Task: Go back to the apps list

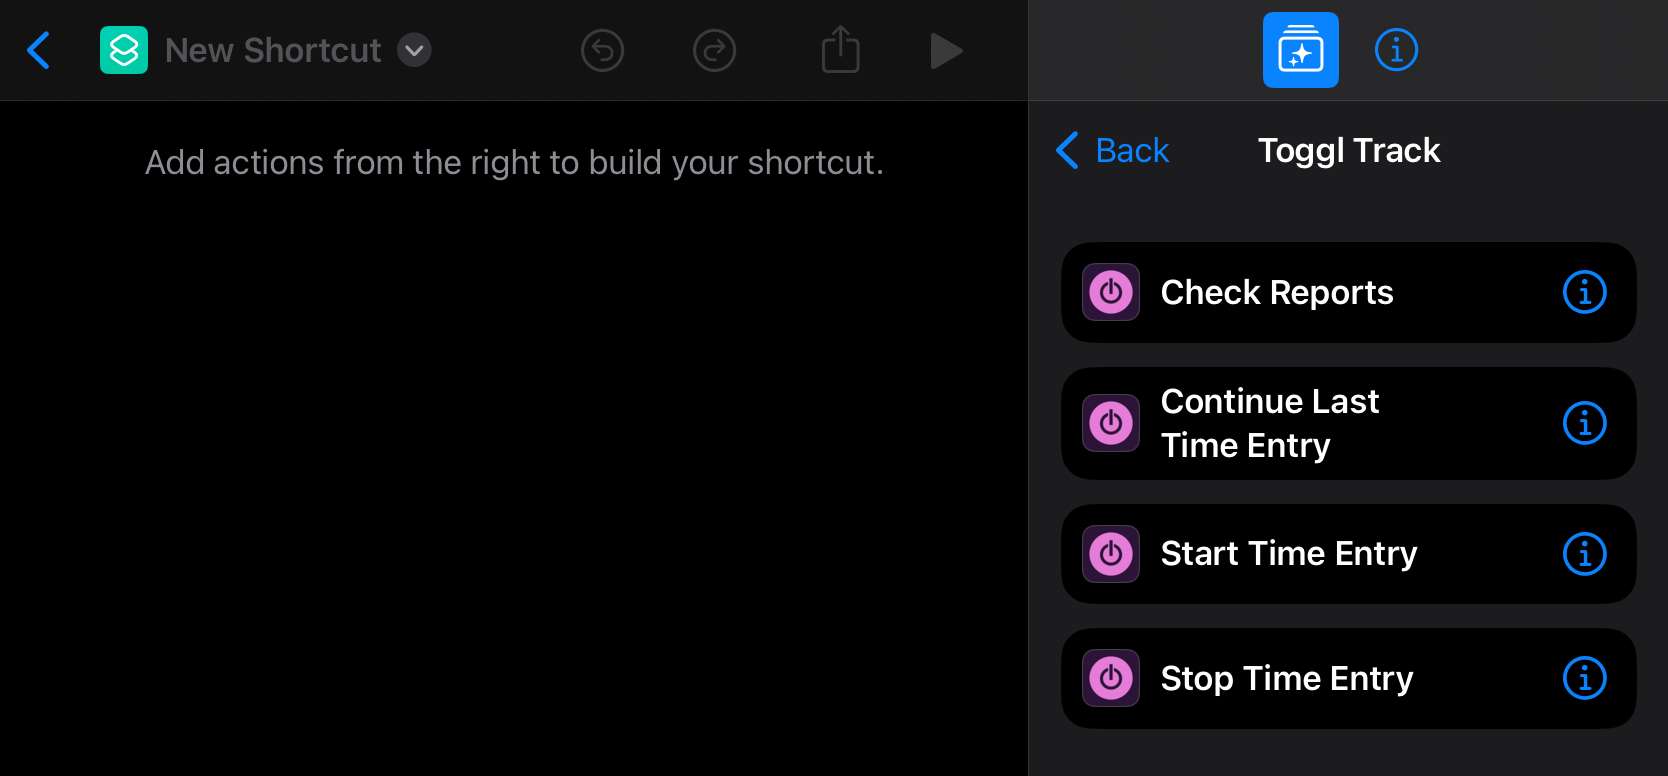Action: (1113, 150)
